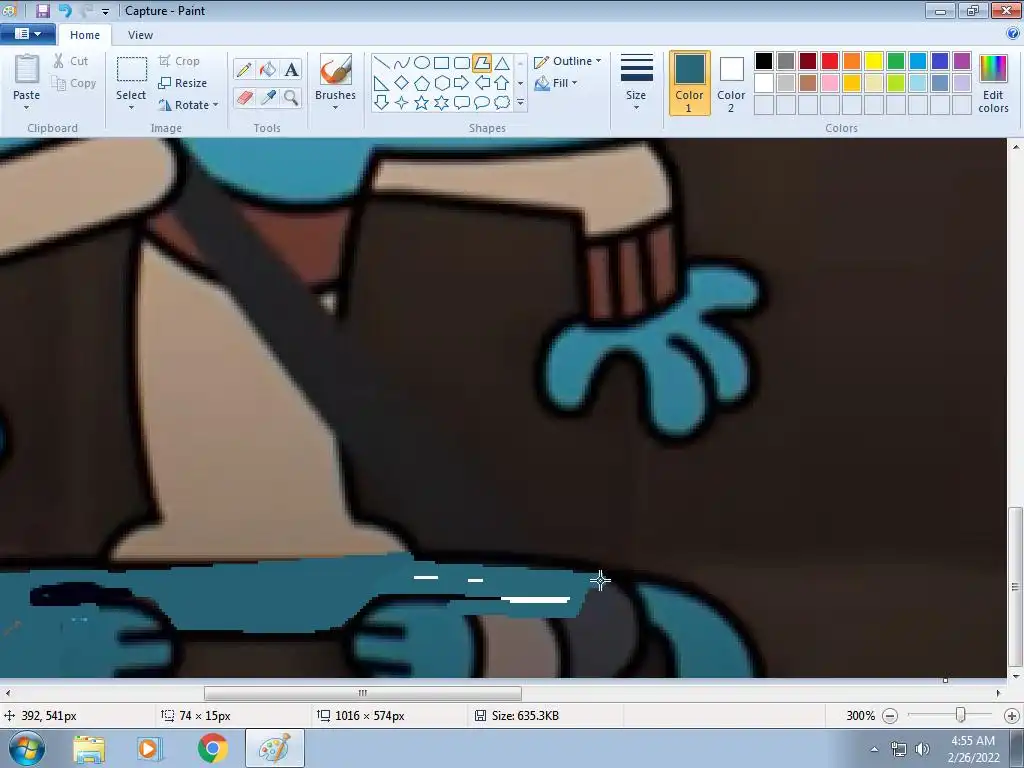This screenshot has height=768, width=1024.
Task: Choose the Rectangle shape
Action: coord(441,63)
